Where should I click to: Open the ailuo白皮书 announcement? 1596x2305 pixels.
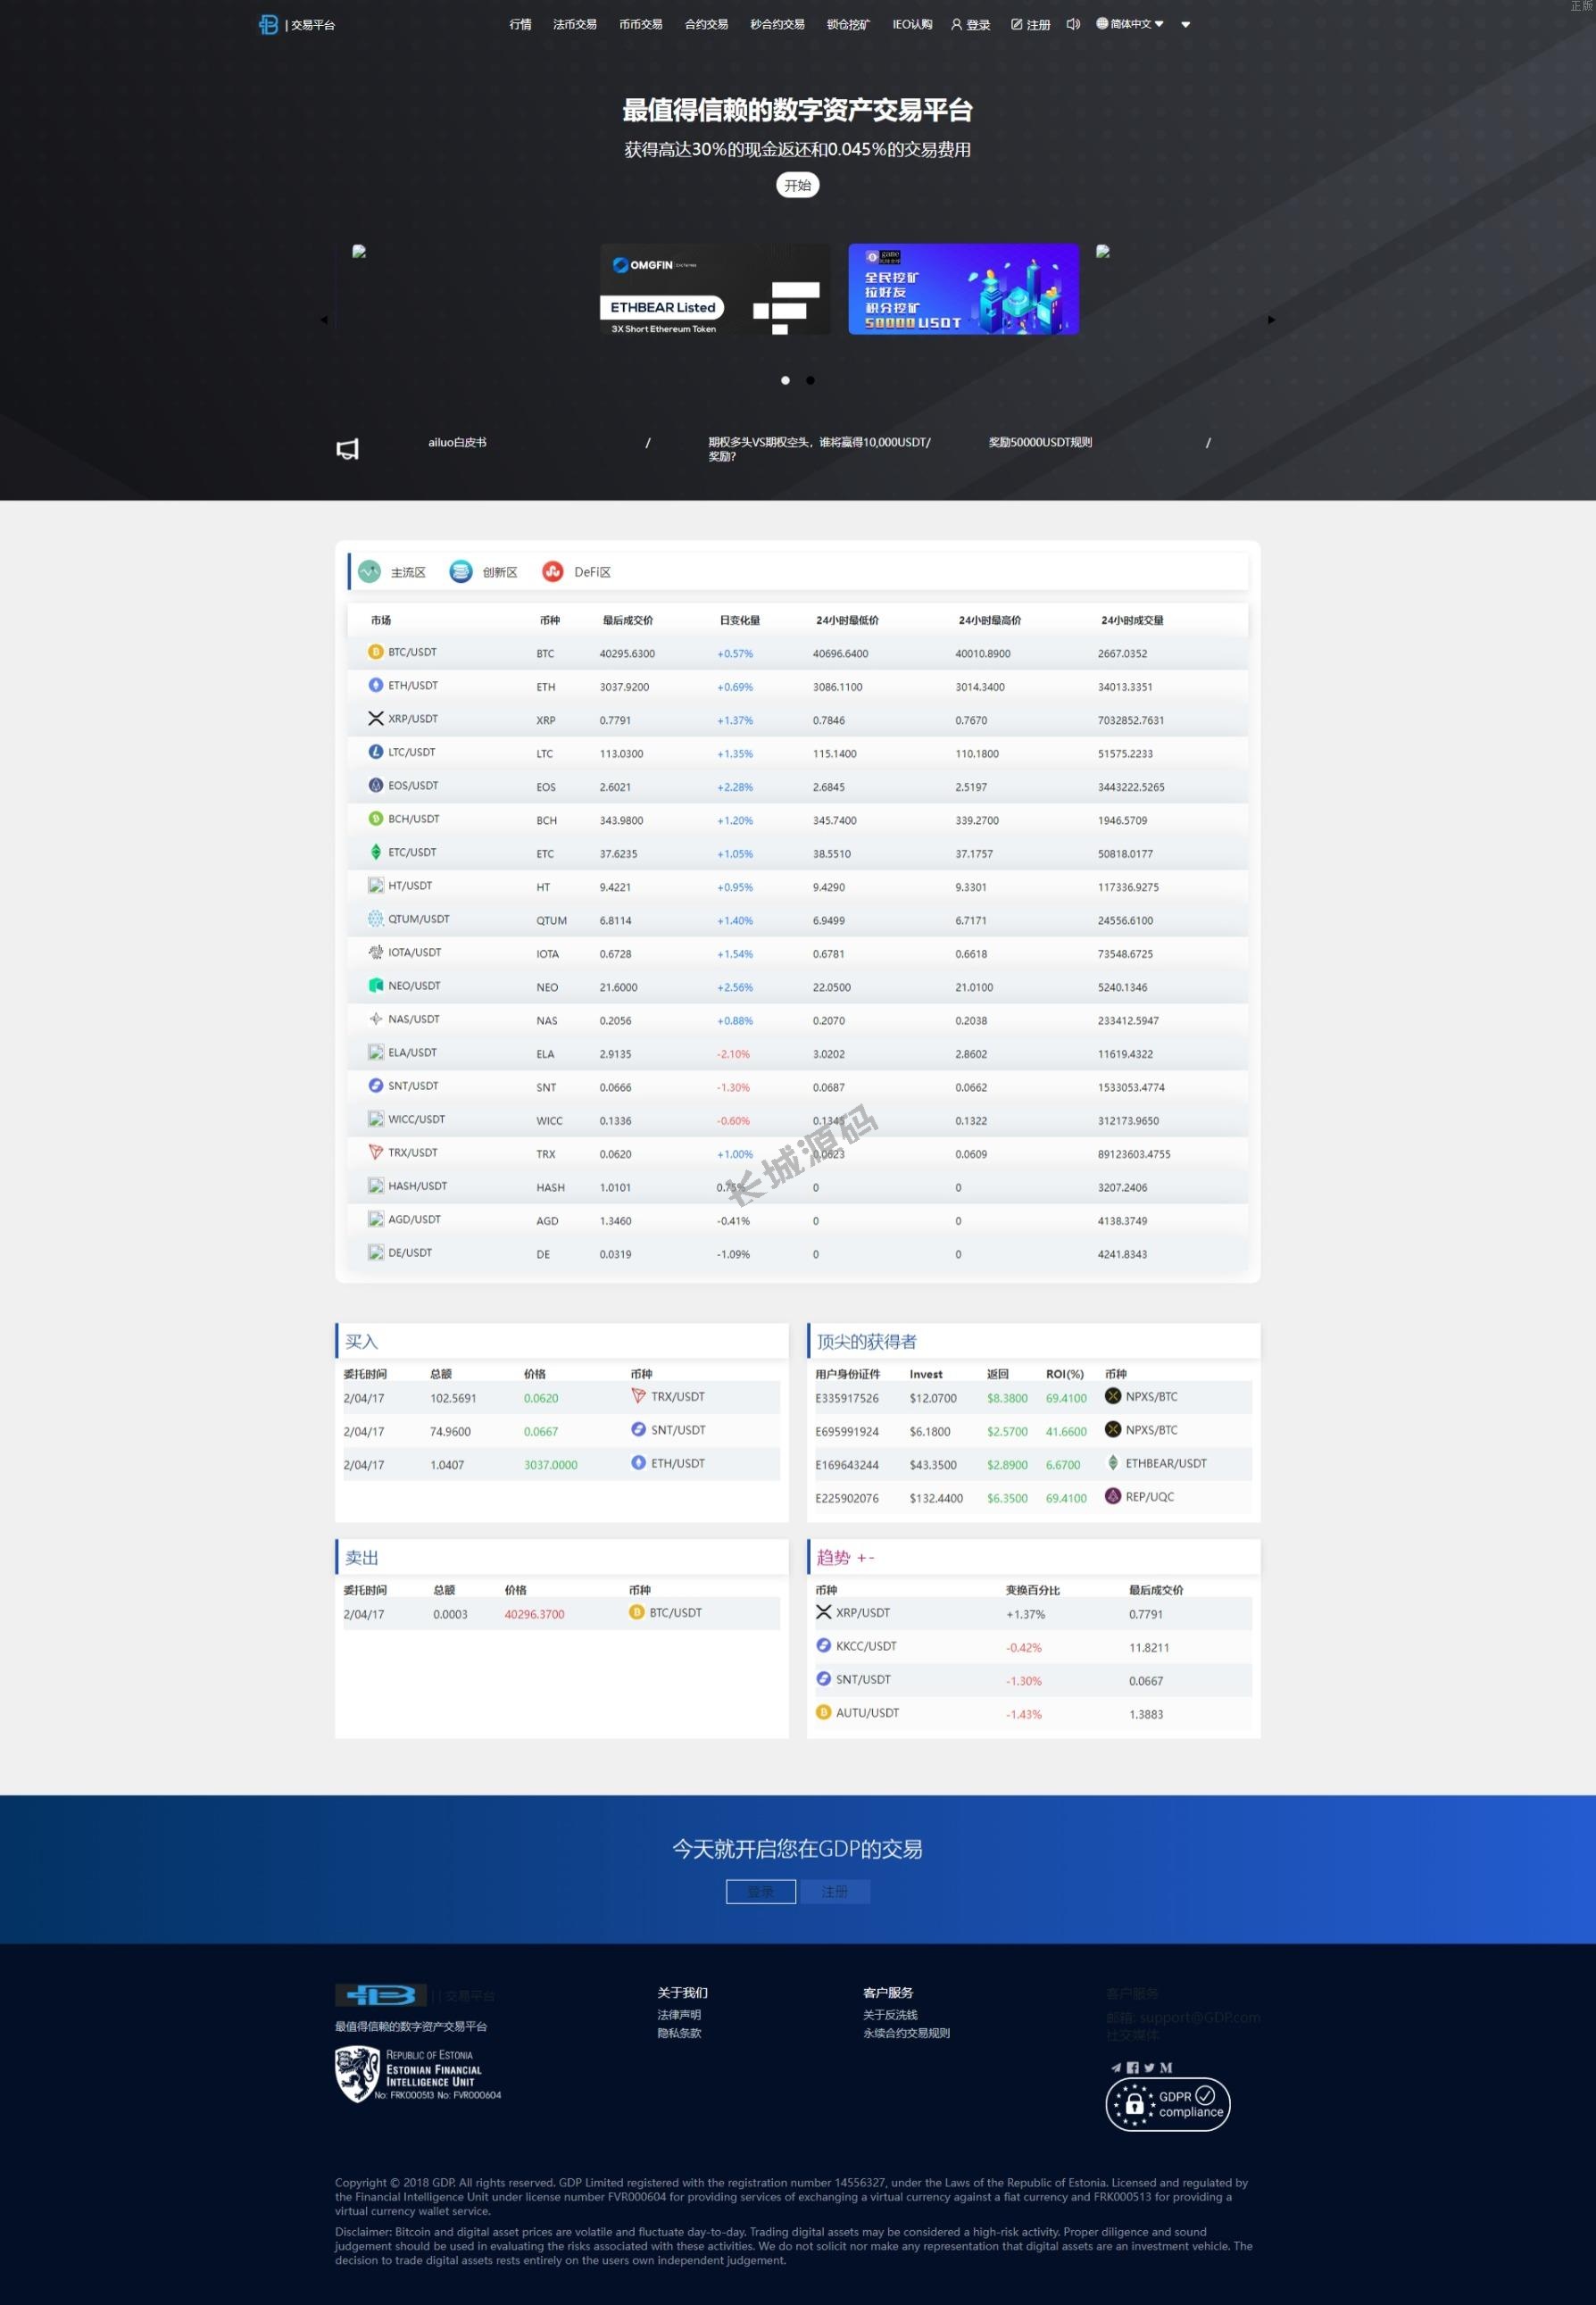(x=457, y=442)
